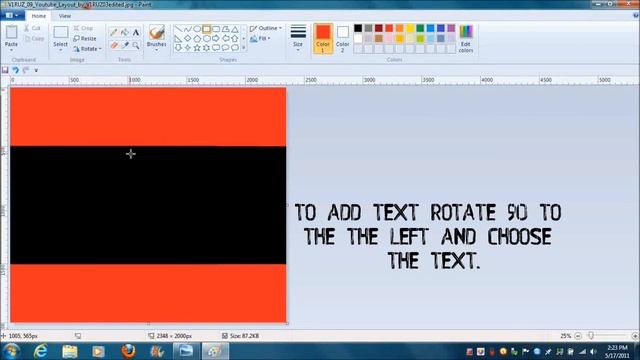Click the Copy button
Screen dimensions: 640x360
click(x=34, y=39)
